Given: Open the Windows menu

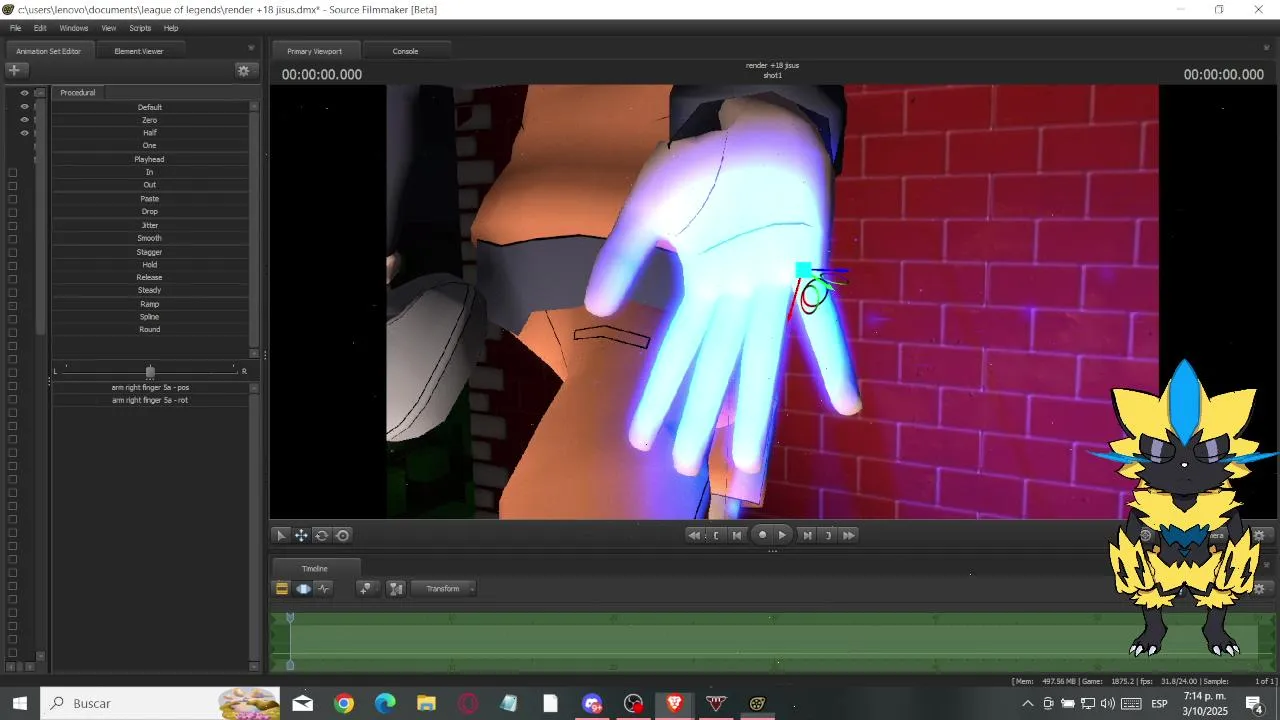Looking at the screenshot, I should pos(74,28).
